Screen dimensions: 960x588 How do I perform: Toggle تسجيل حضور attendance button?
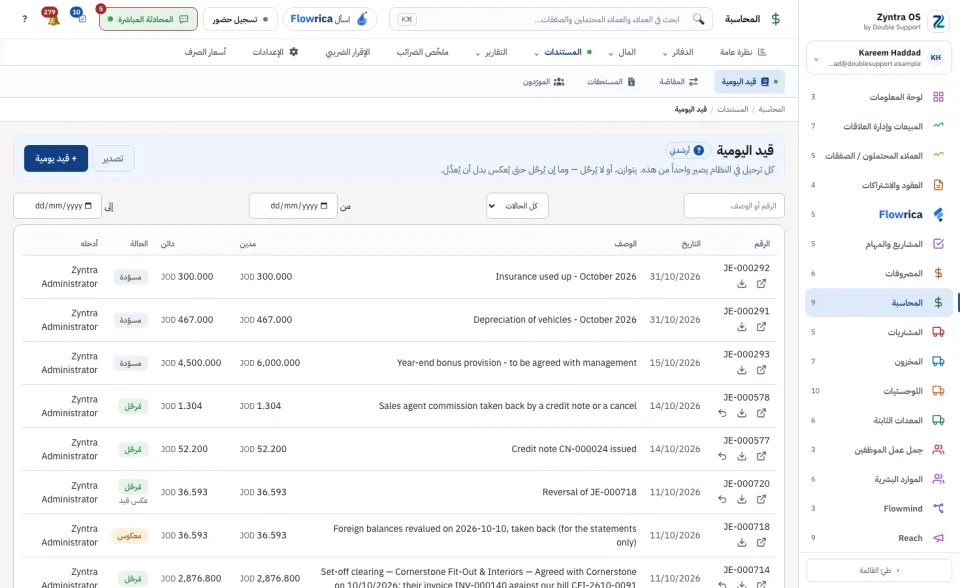pyautogui.click(x=240, y=19)
